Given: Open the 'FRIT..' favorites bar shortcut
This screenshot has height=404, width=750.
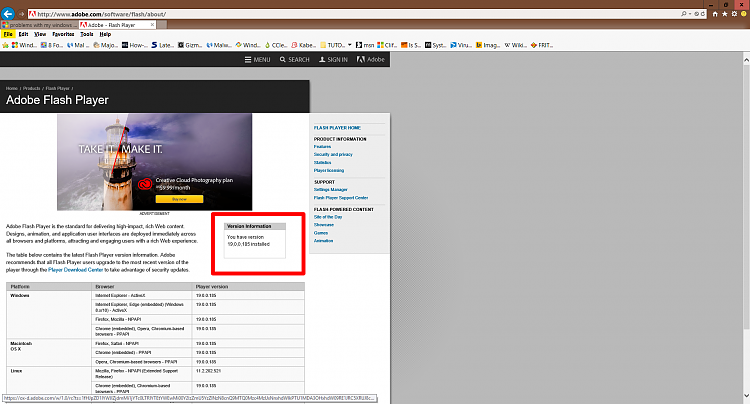Looking at the screenshot, I should click(x=542, y=45).
